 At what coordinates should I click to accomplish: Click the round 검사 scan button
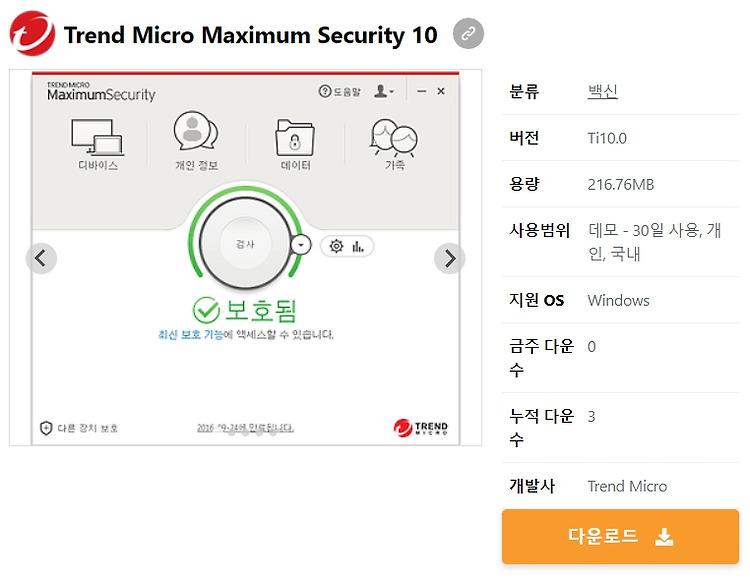tap(245, 244)
